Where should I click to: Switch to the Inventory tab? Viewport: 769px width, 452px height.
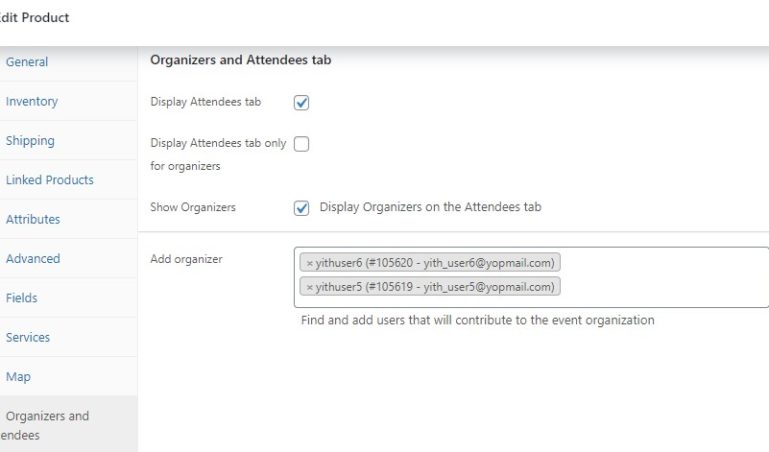pyautogui.click(x=32, y=101)
